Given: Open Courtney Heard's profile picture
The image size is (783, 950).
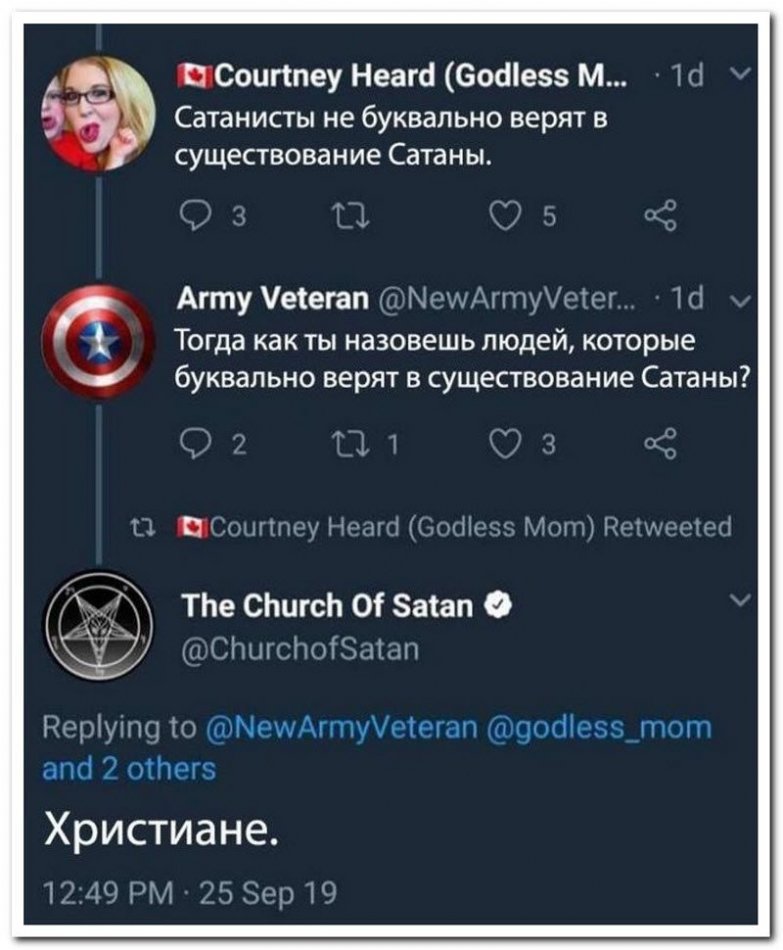Looking at the screenshot, I should tap(99, 113).
